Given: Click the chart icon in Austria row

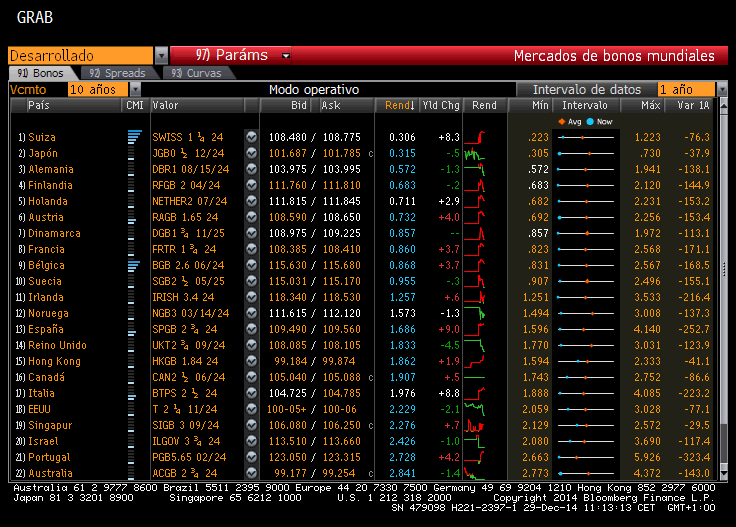Looking at the screenshot, I should tap(252, 217).
